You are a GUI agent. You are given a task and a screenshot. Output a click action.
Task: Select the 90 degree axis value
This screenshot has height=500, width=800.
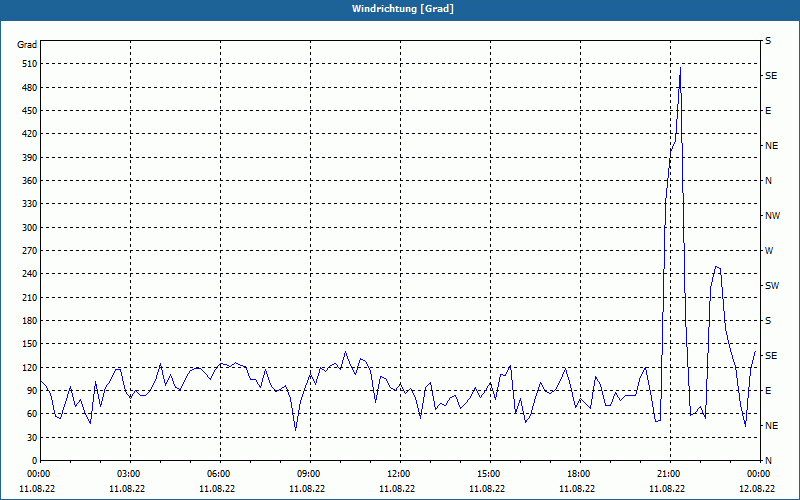[32, 391]
